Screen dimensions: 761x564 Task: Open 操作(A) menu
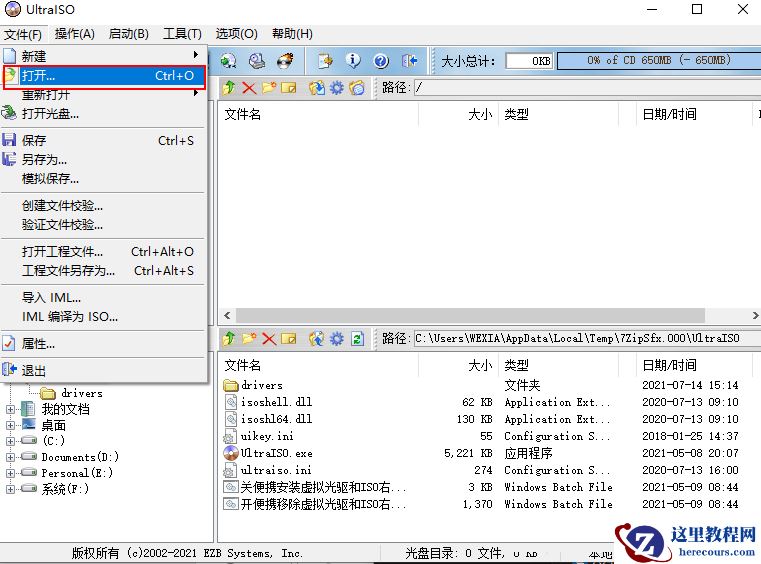74,34
